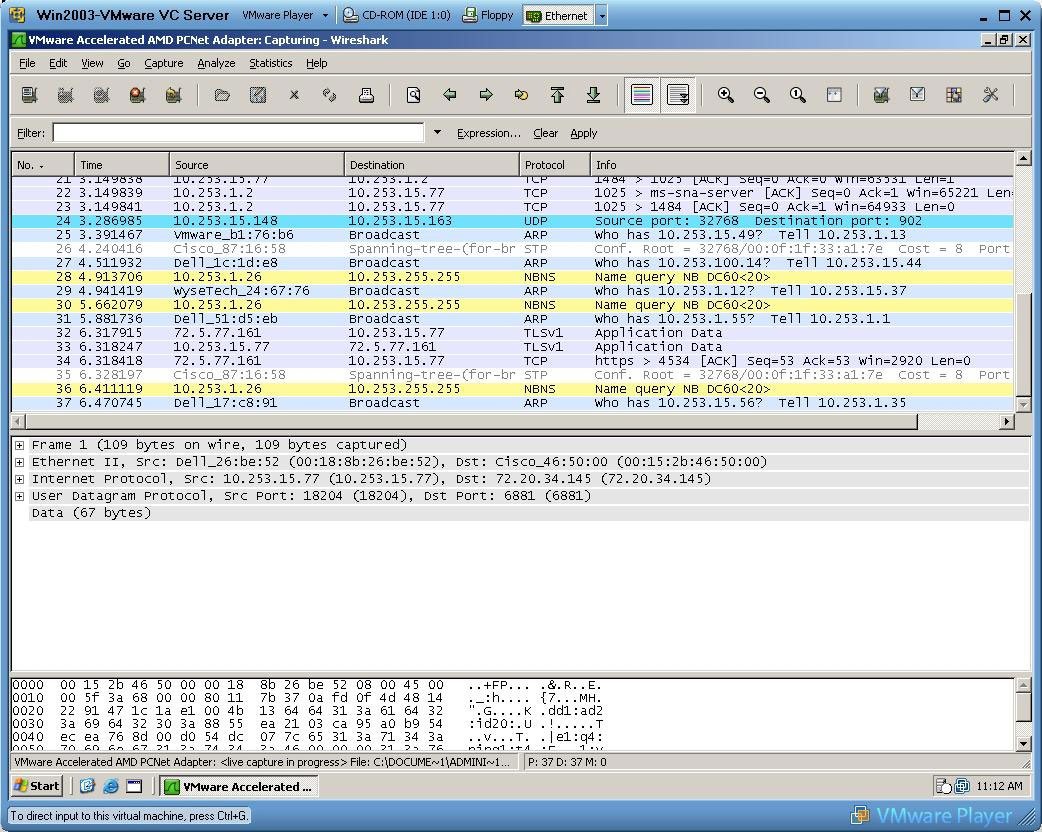Screen dimensions: 1042x832
Task: Click packet list vertical scroll up arrow
Action: [x=1023, y=158]
